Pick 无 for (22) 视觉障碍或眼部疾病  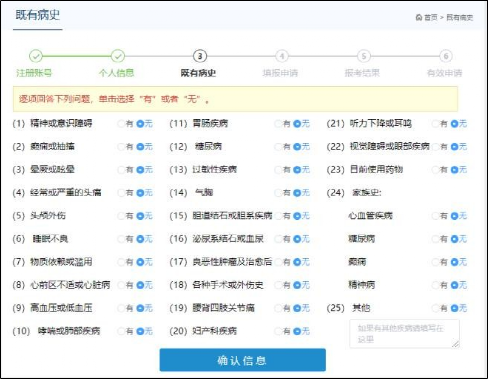[x=454, y=147]
